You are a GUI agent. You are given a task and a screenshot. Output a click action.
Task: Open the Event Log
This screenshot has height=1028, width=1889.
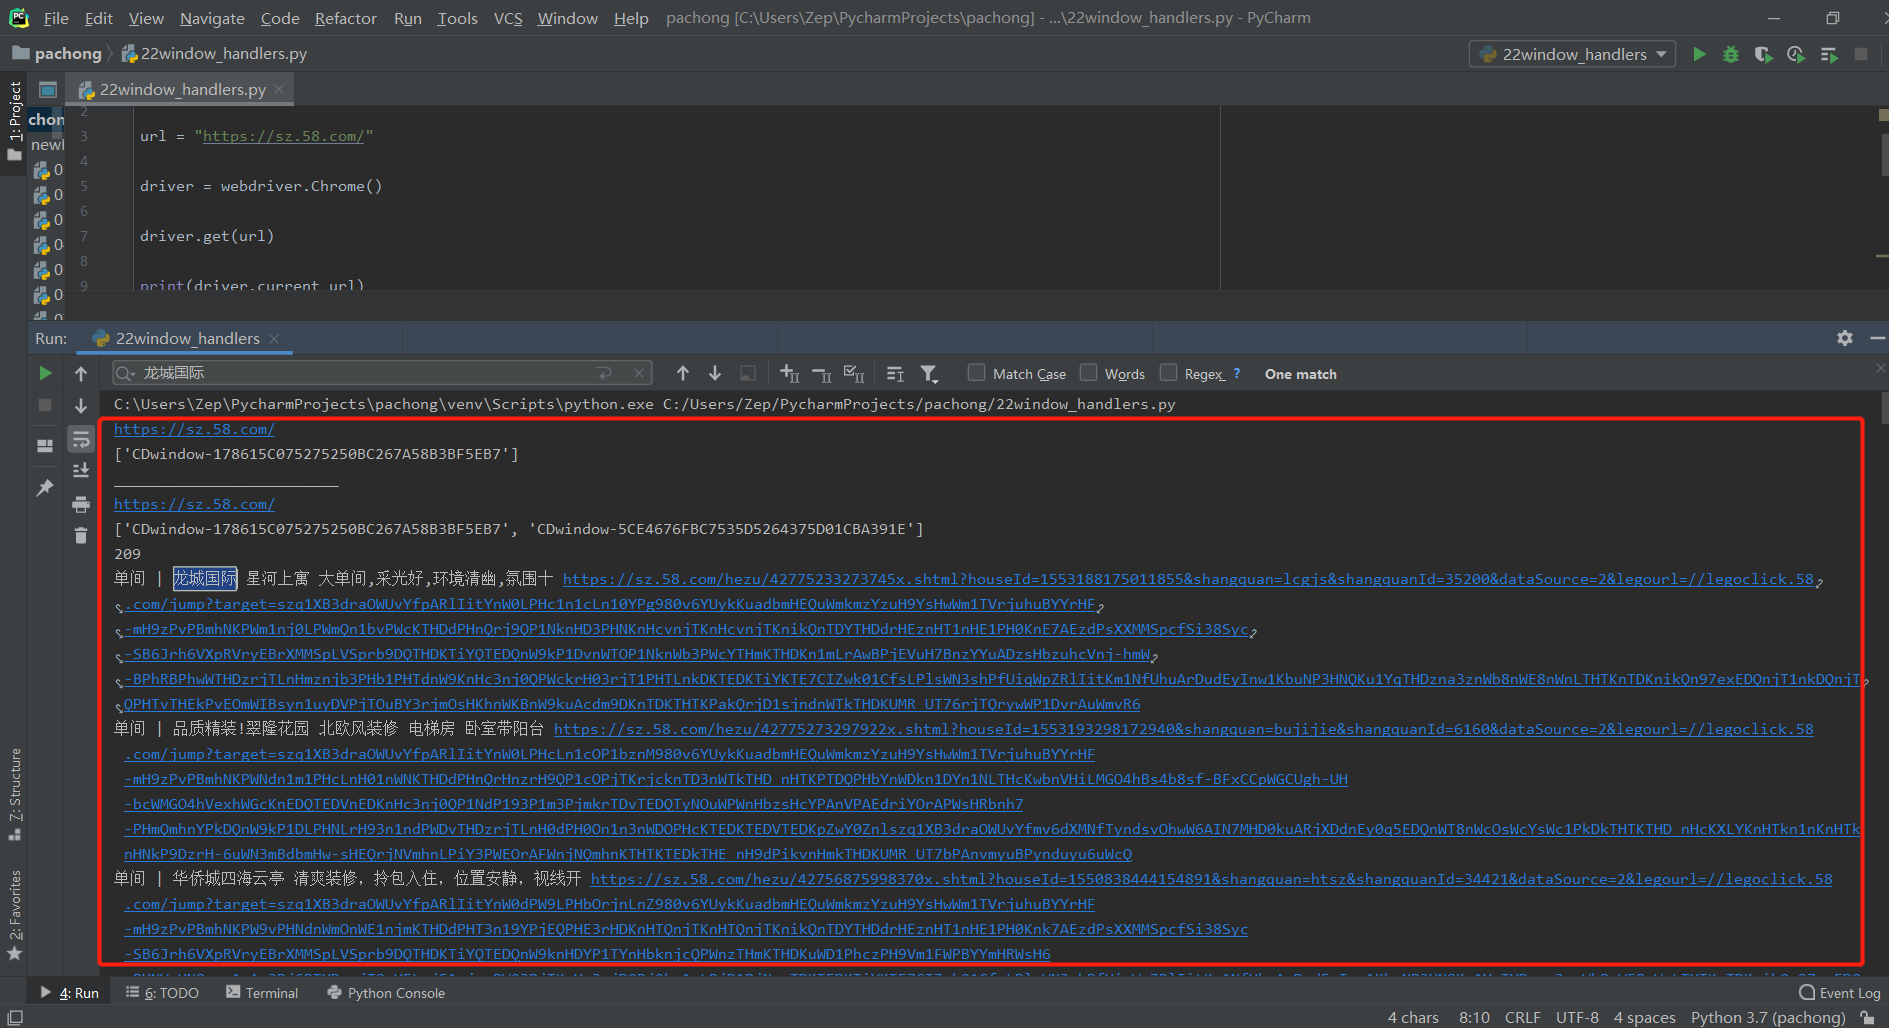(x=1840, y=992)
